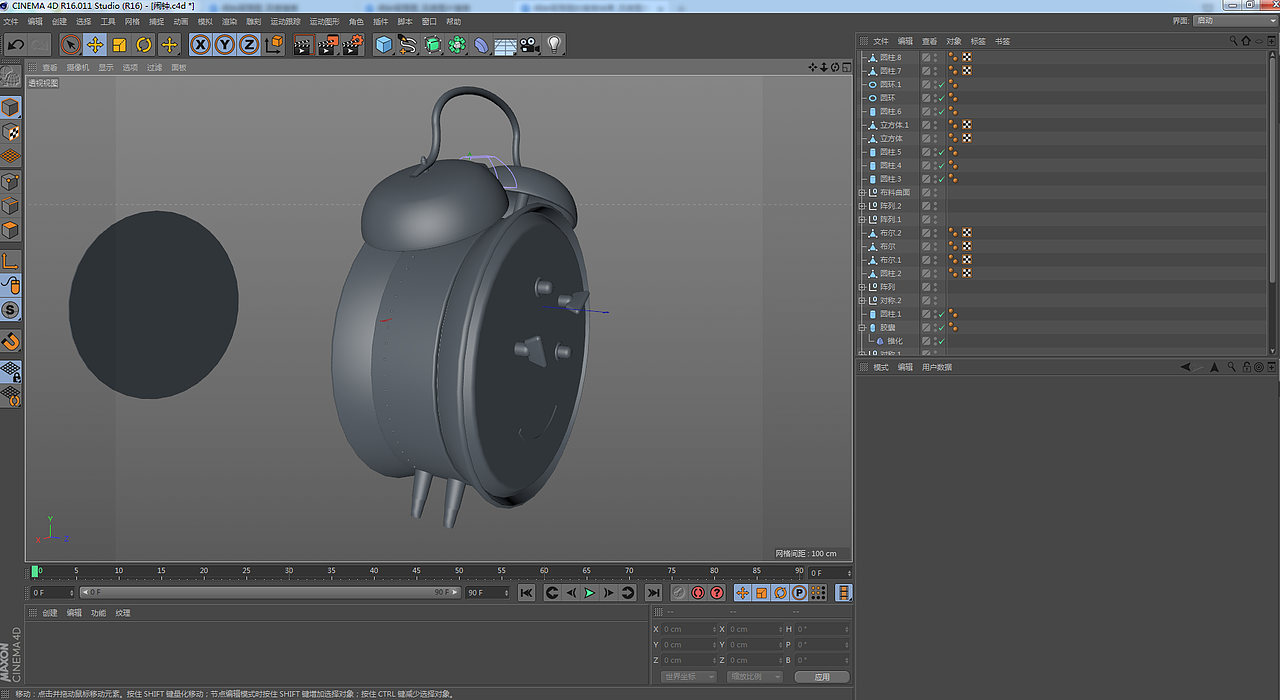
Task: Switch the coordinate system cube icon
Action: [x=274, y=44]
